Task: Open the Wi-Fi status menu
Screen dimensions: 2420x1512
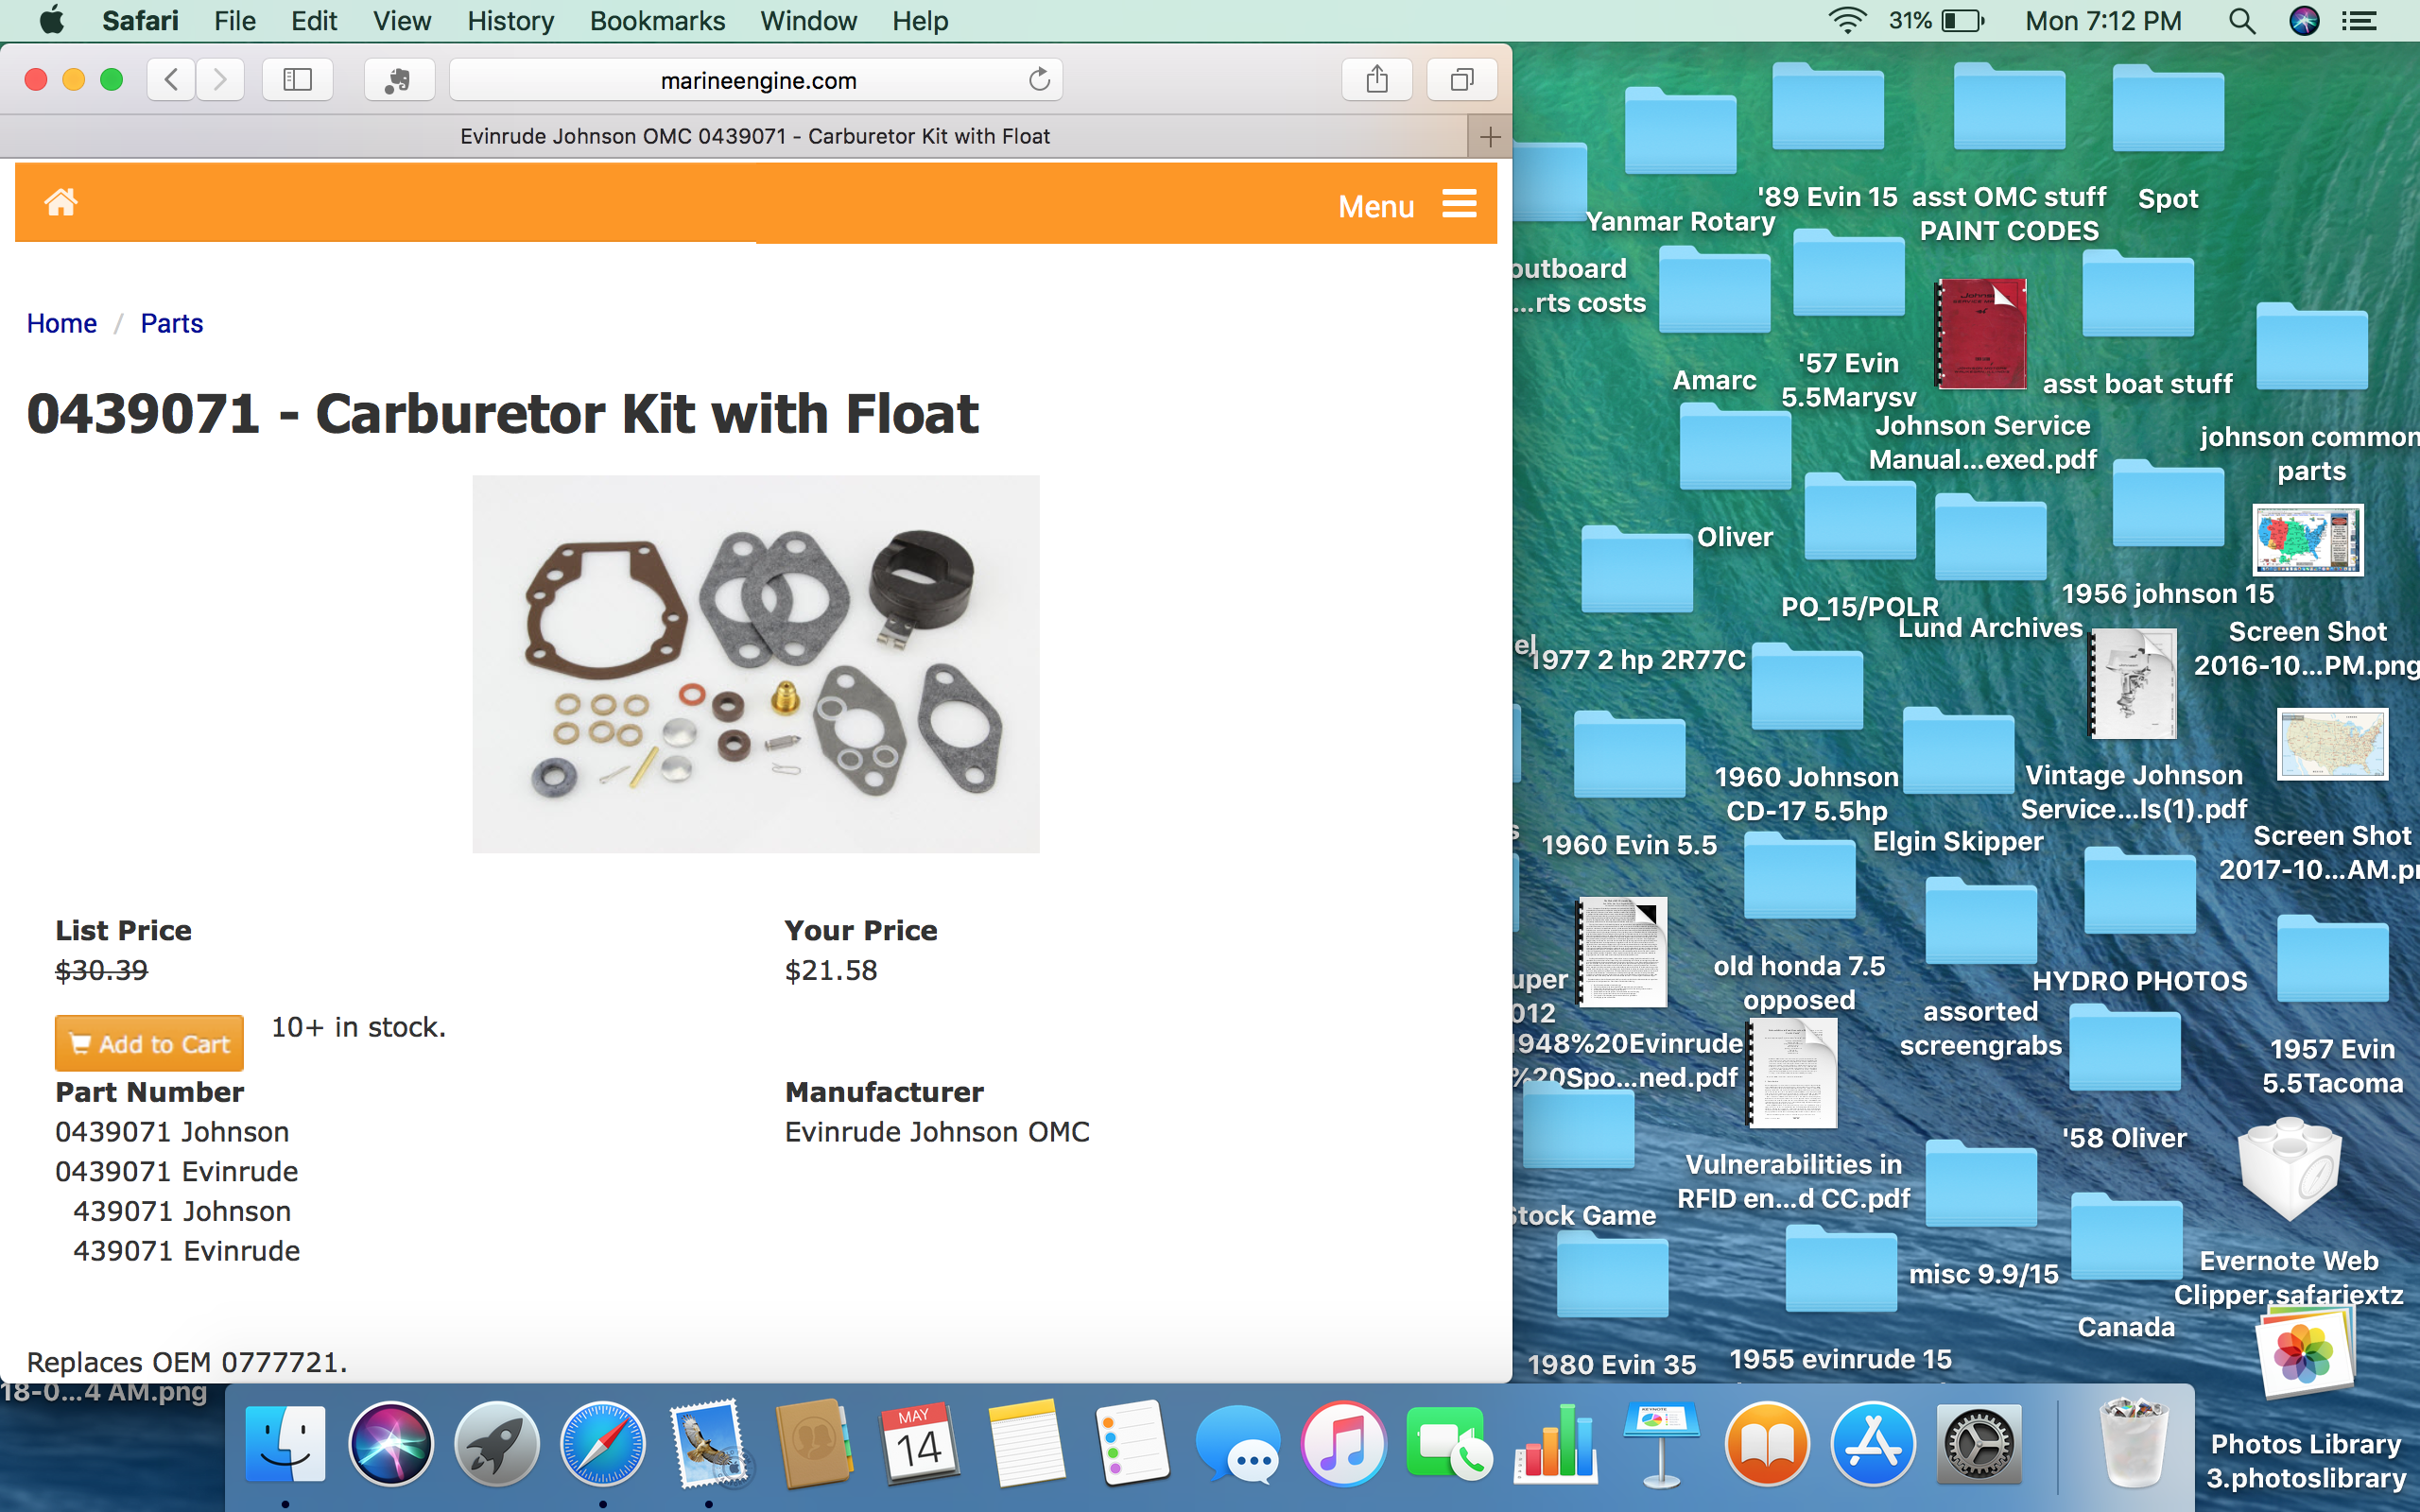Action: point(1847,21)
